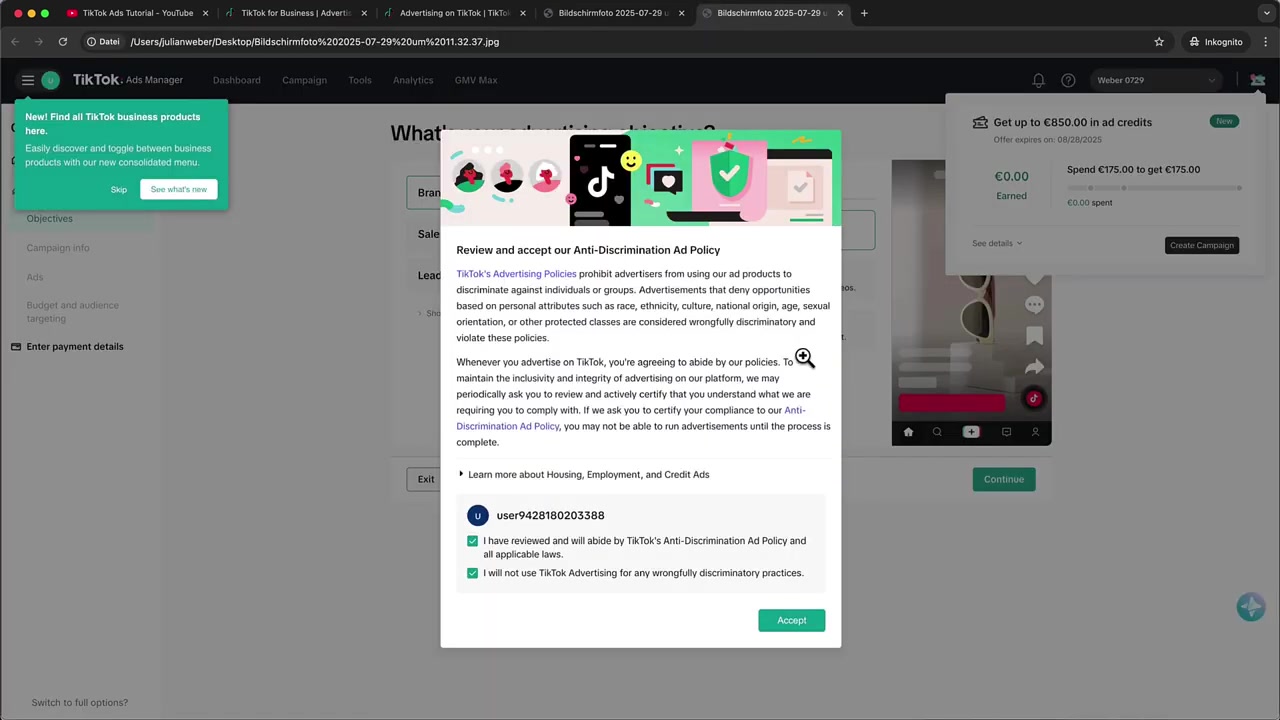Click the comment icon in phone preview

1034,305
